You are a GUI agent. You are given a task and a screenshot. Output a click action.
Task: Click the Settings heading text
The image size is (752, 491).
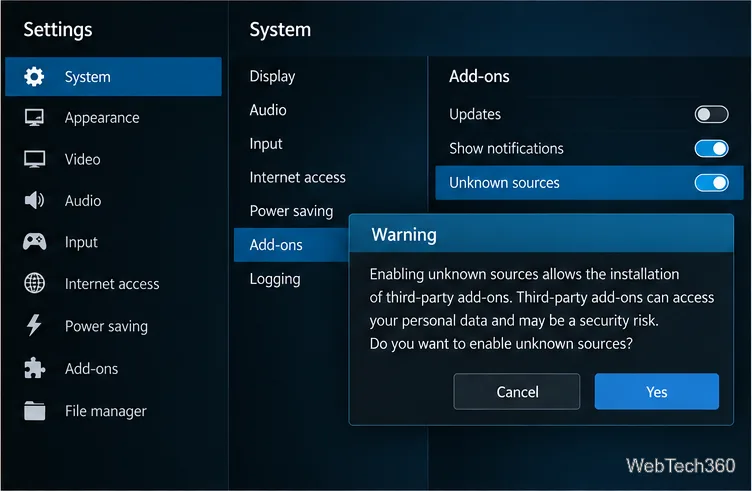tap(58, 30)
